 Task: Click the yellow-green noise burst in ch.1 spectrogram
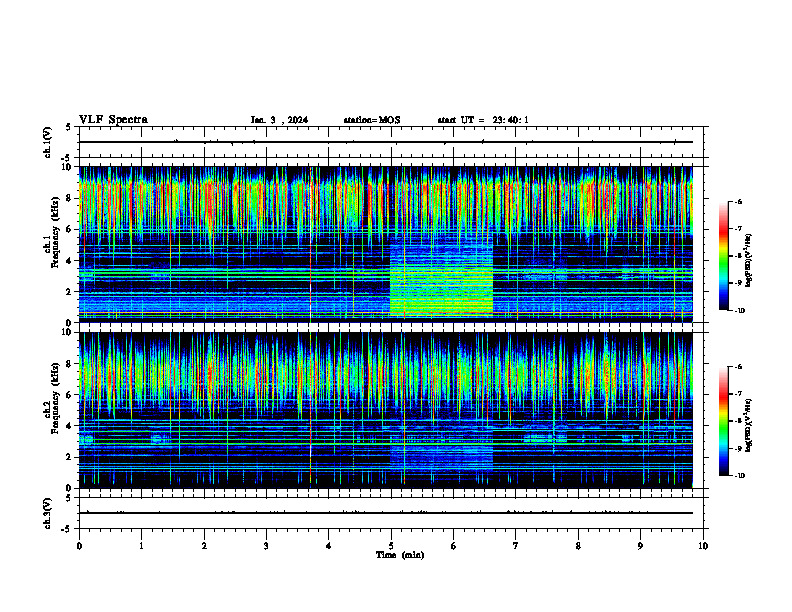click(441, 290)
